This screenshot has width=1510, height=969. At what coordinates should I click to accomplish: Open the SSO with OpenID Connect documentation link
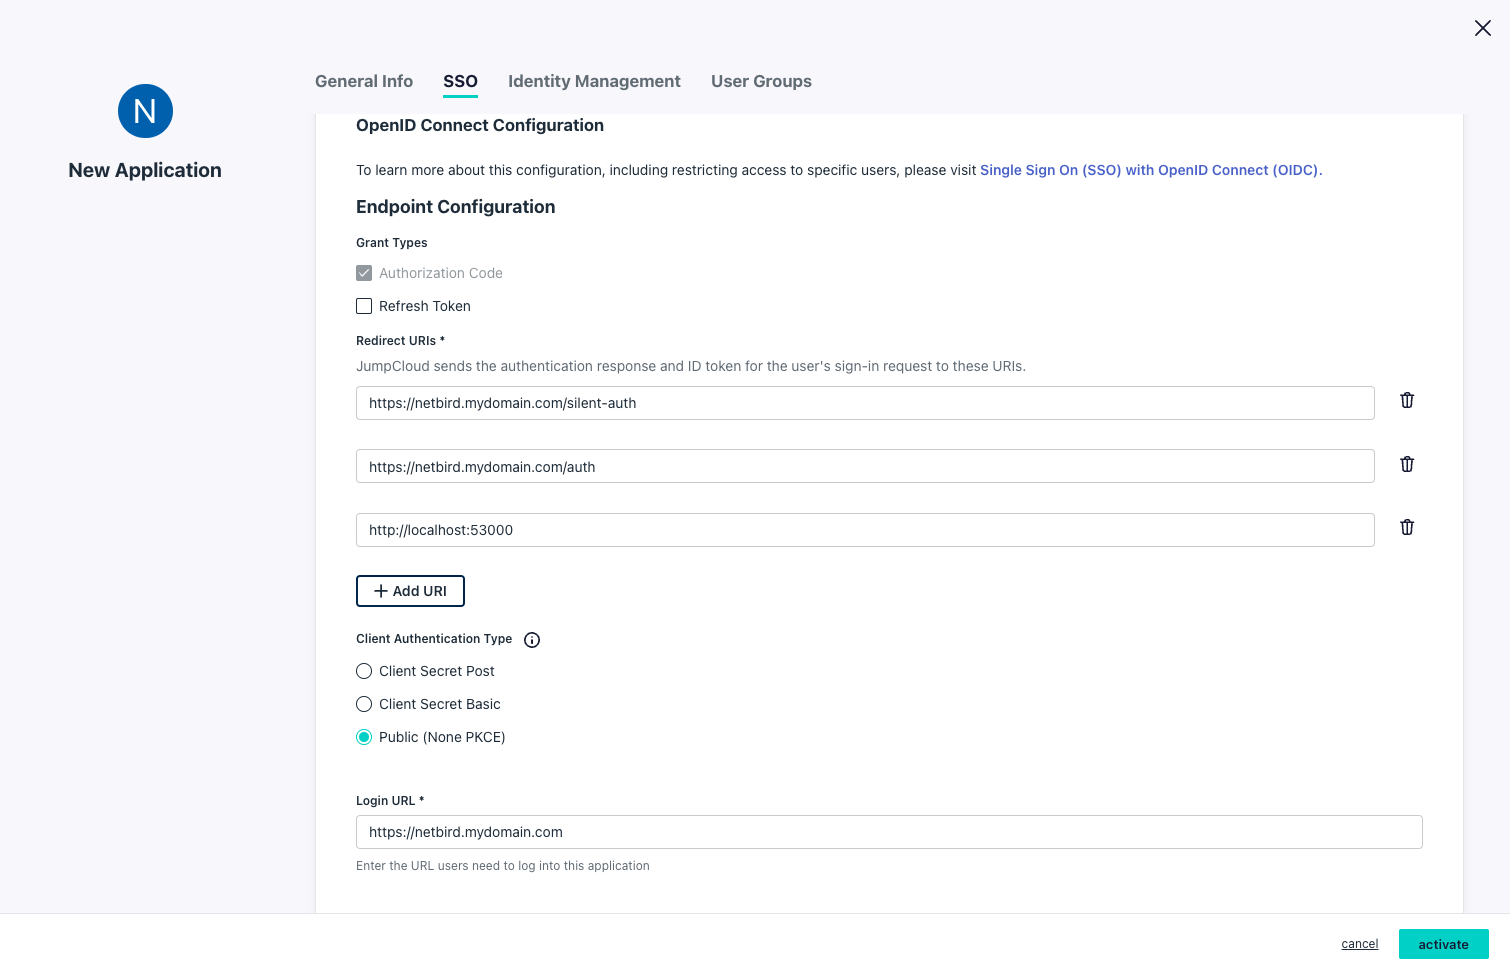click(x=1150, y=170)
